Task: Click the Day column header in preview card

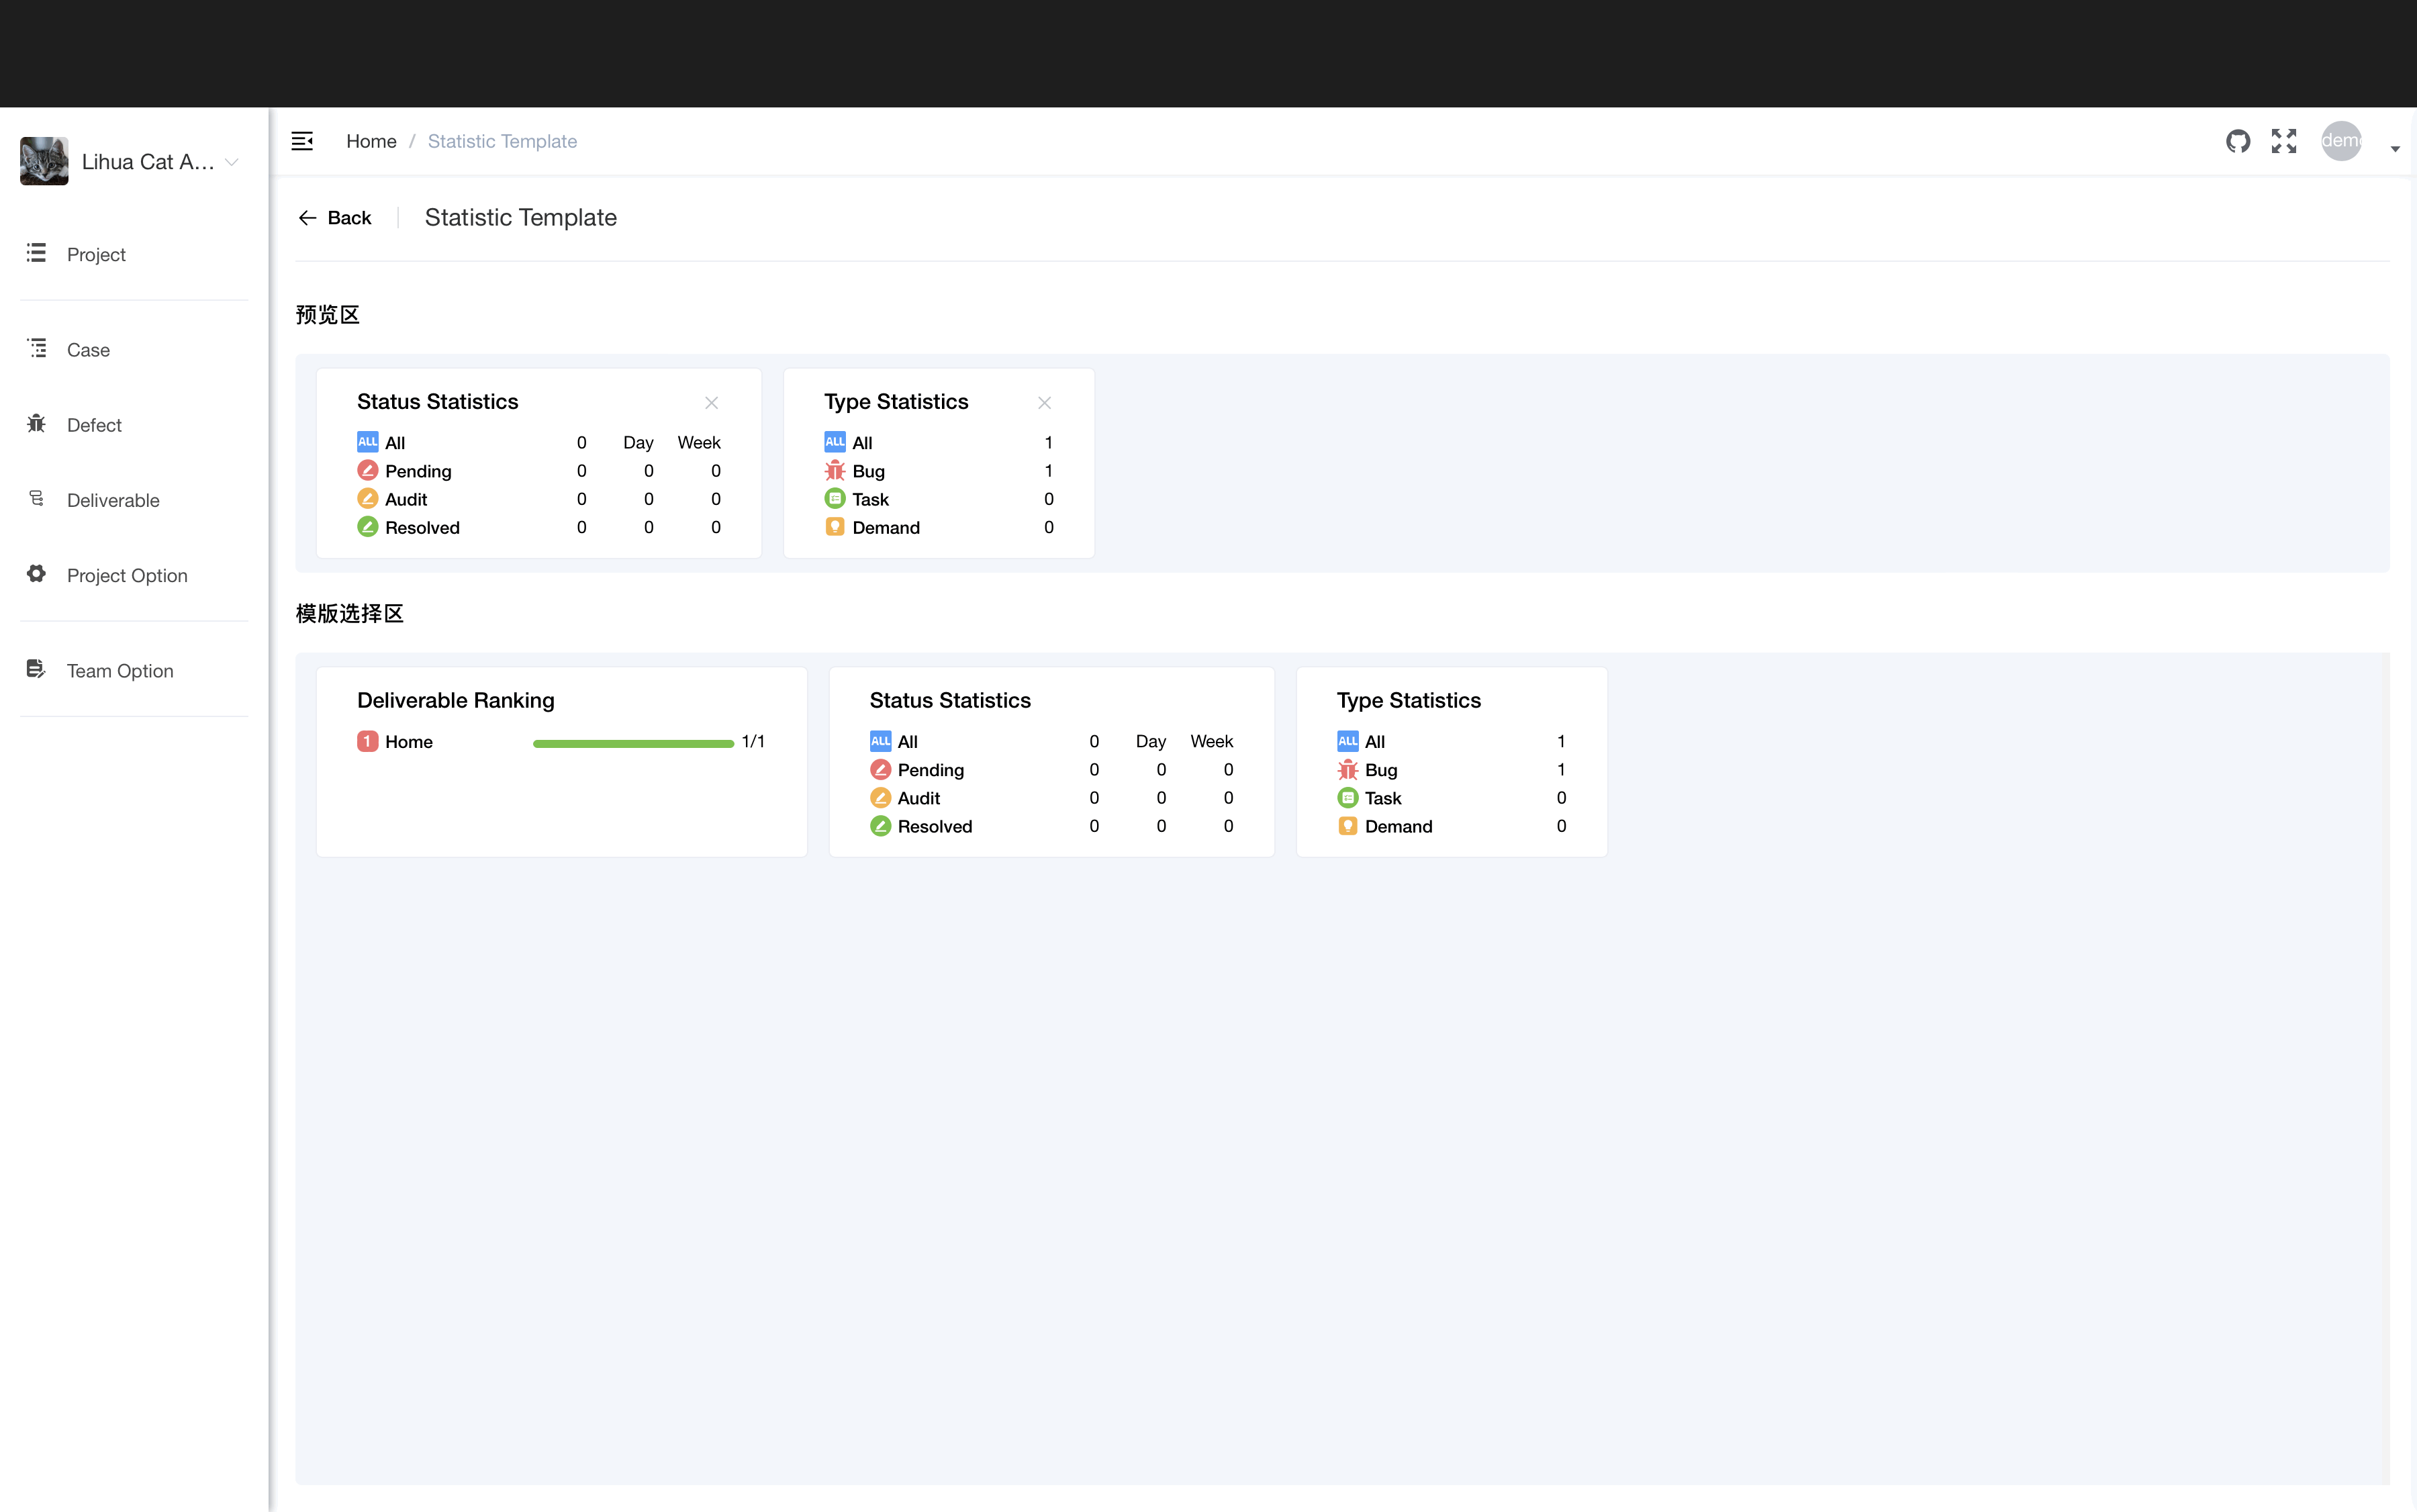Action: (638, 442)
